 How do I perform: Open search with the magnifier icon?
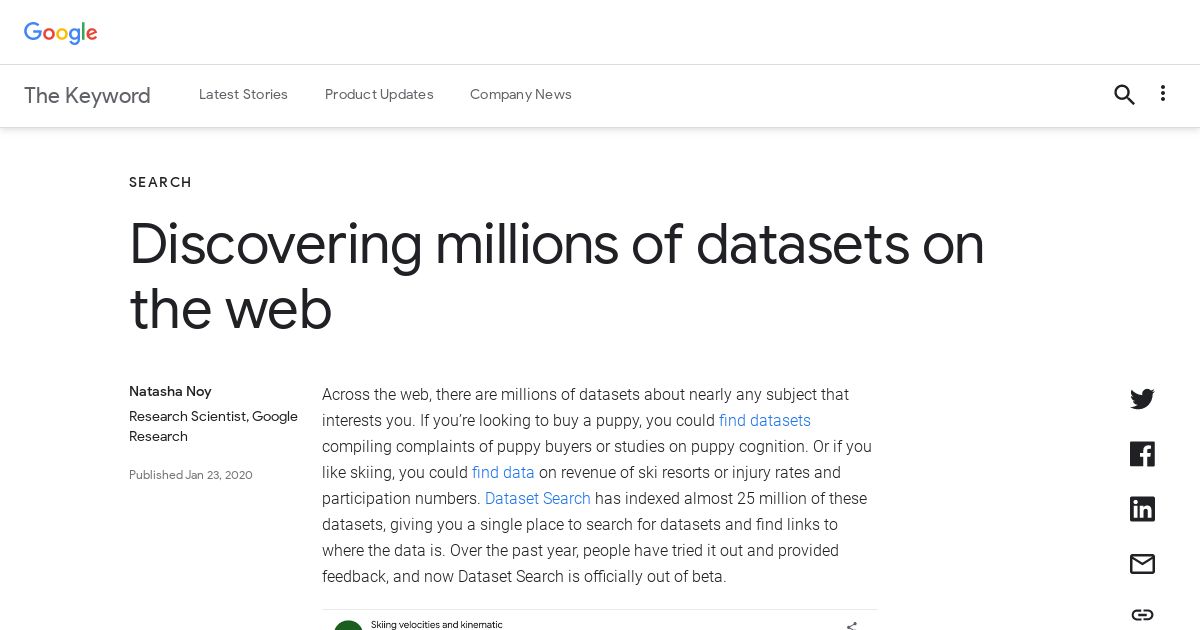(1124, 95)
